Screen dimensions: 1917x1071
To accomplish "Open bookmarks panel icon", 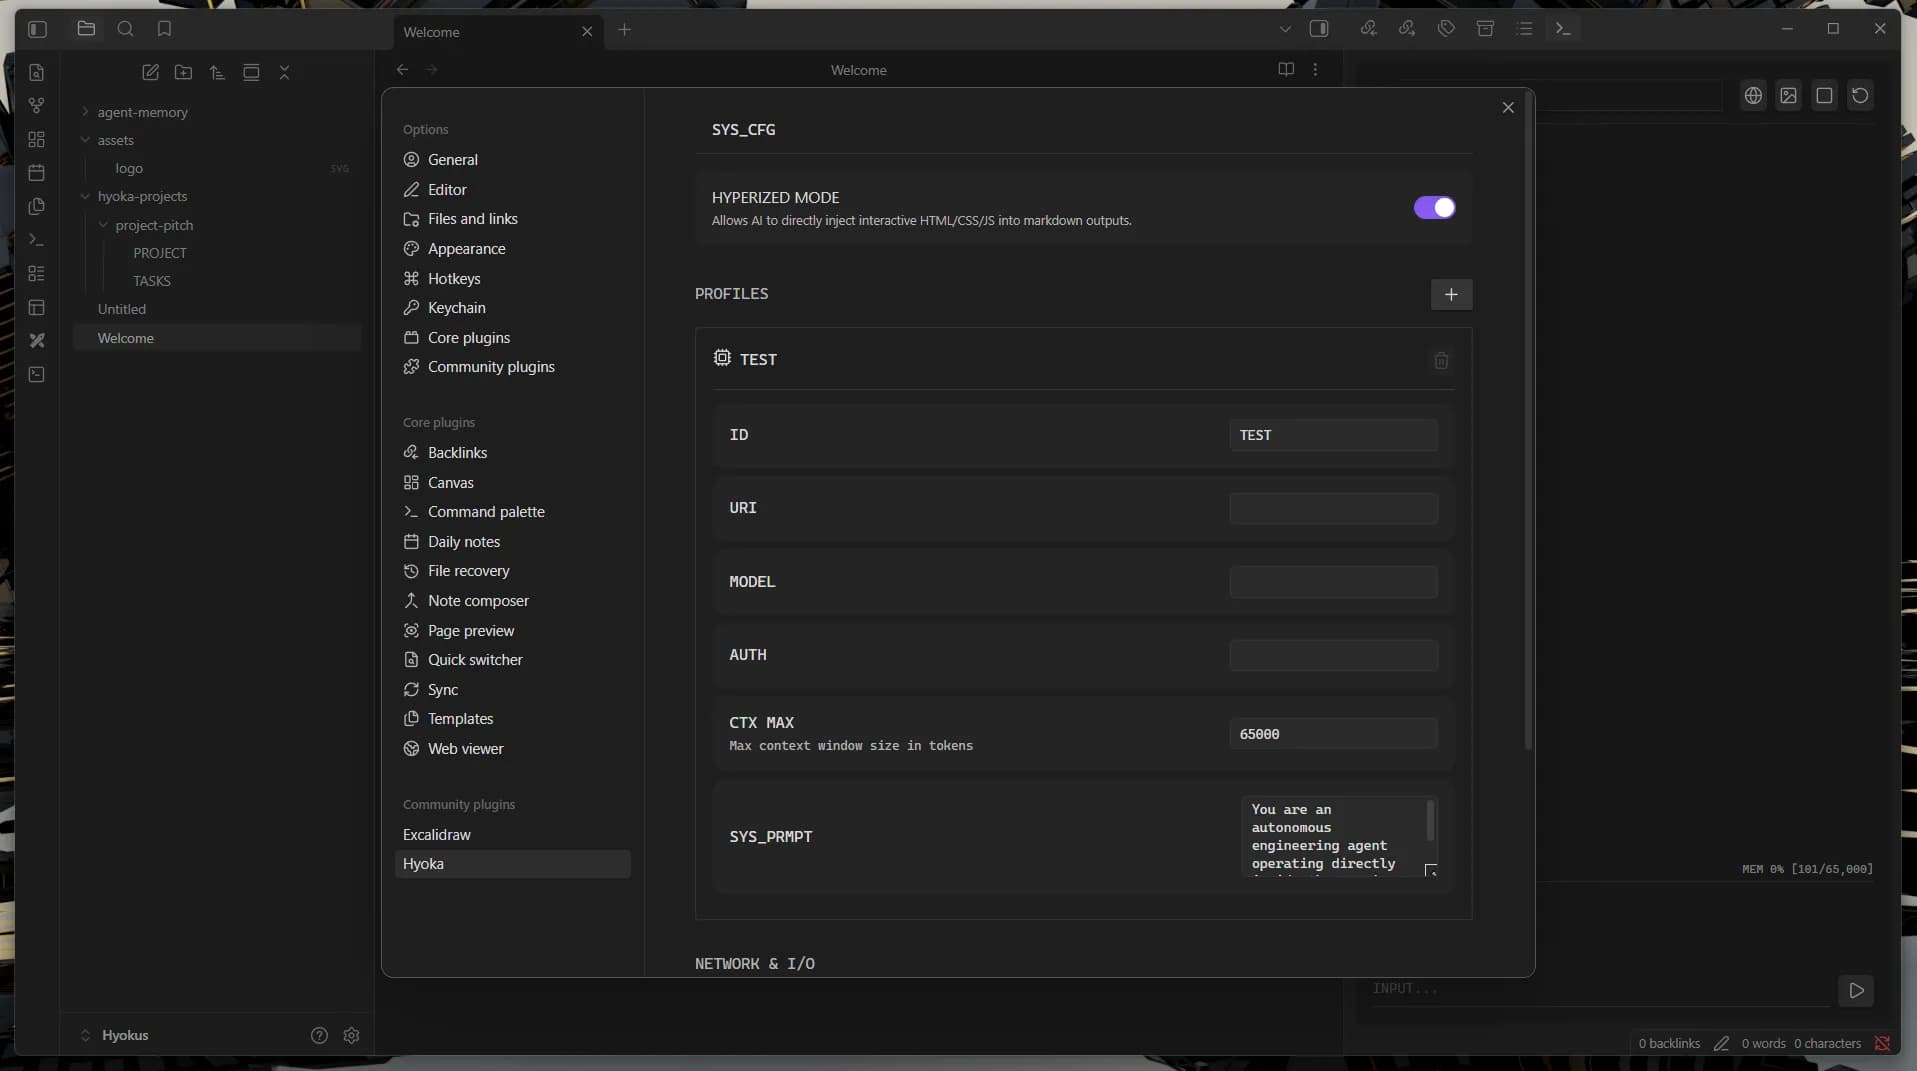I will click(x=164, y=29).
